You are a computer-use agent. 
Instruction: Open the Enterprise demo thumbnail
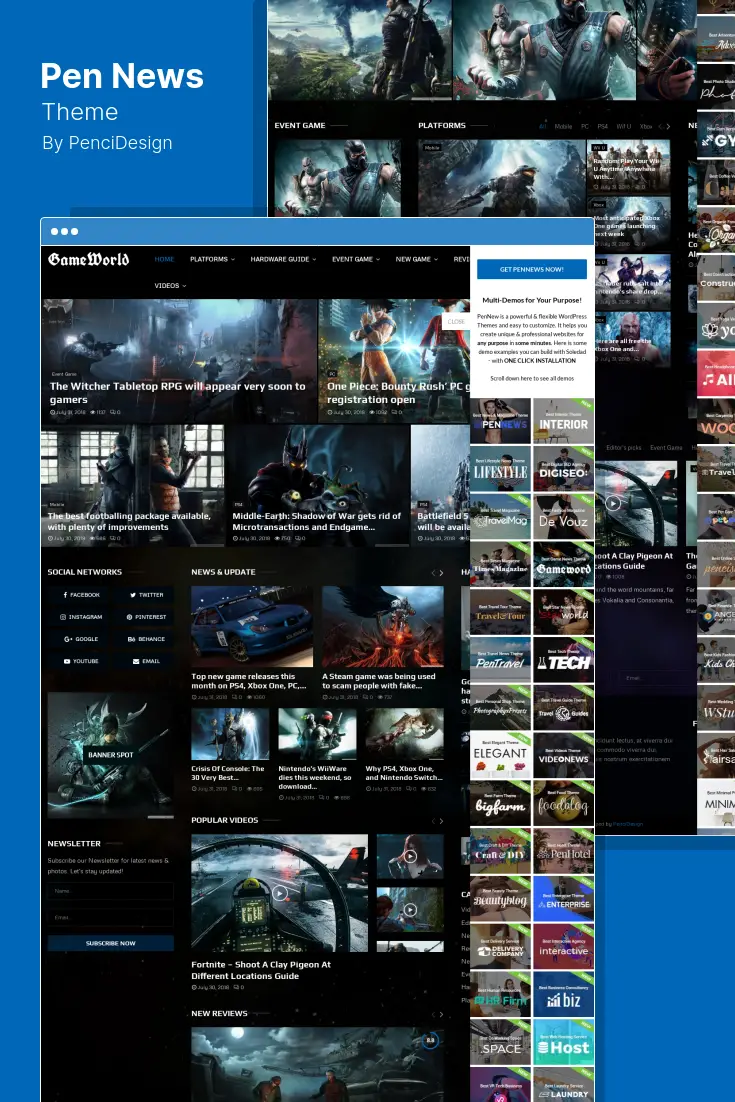point(564,899)
